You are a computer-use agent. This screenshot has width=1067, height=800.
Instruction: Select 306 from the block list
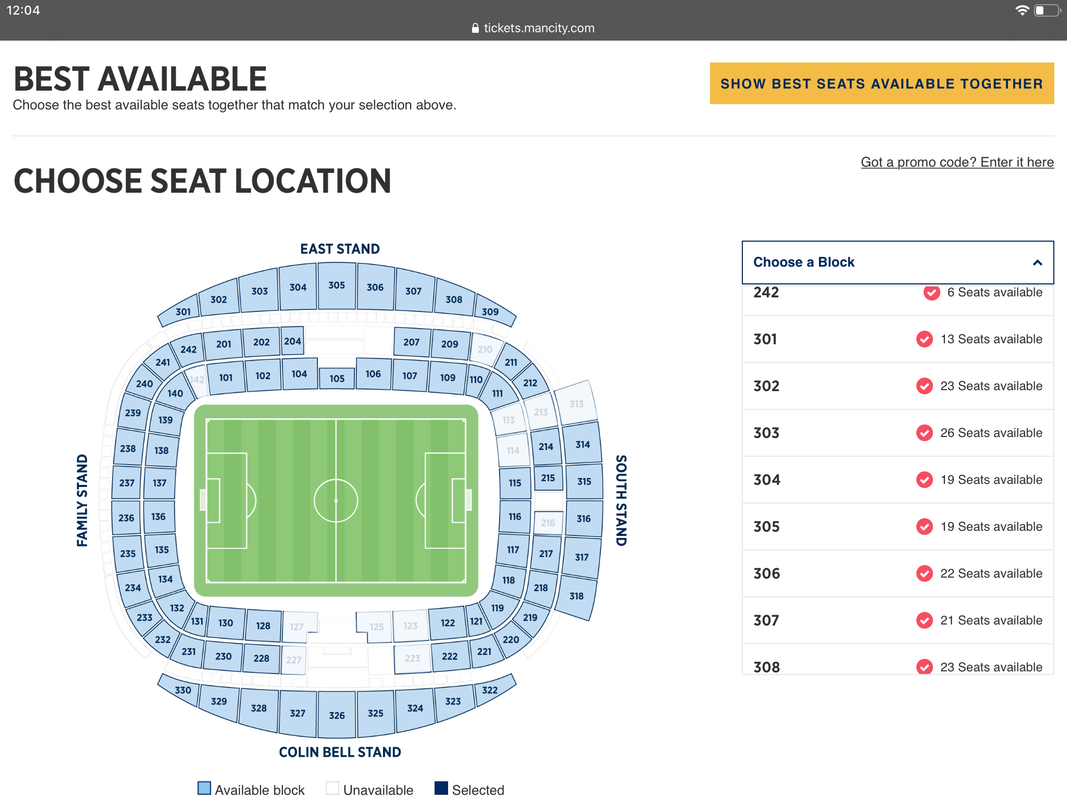pyautogui.click(x=767, y=574)
